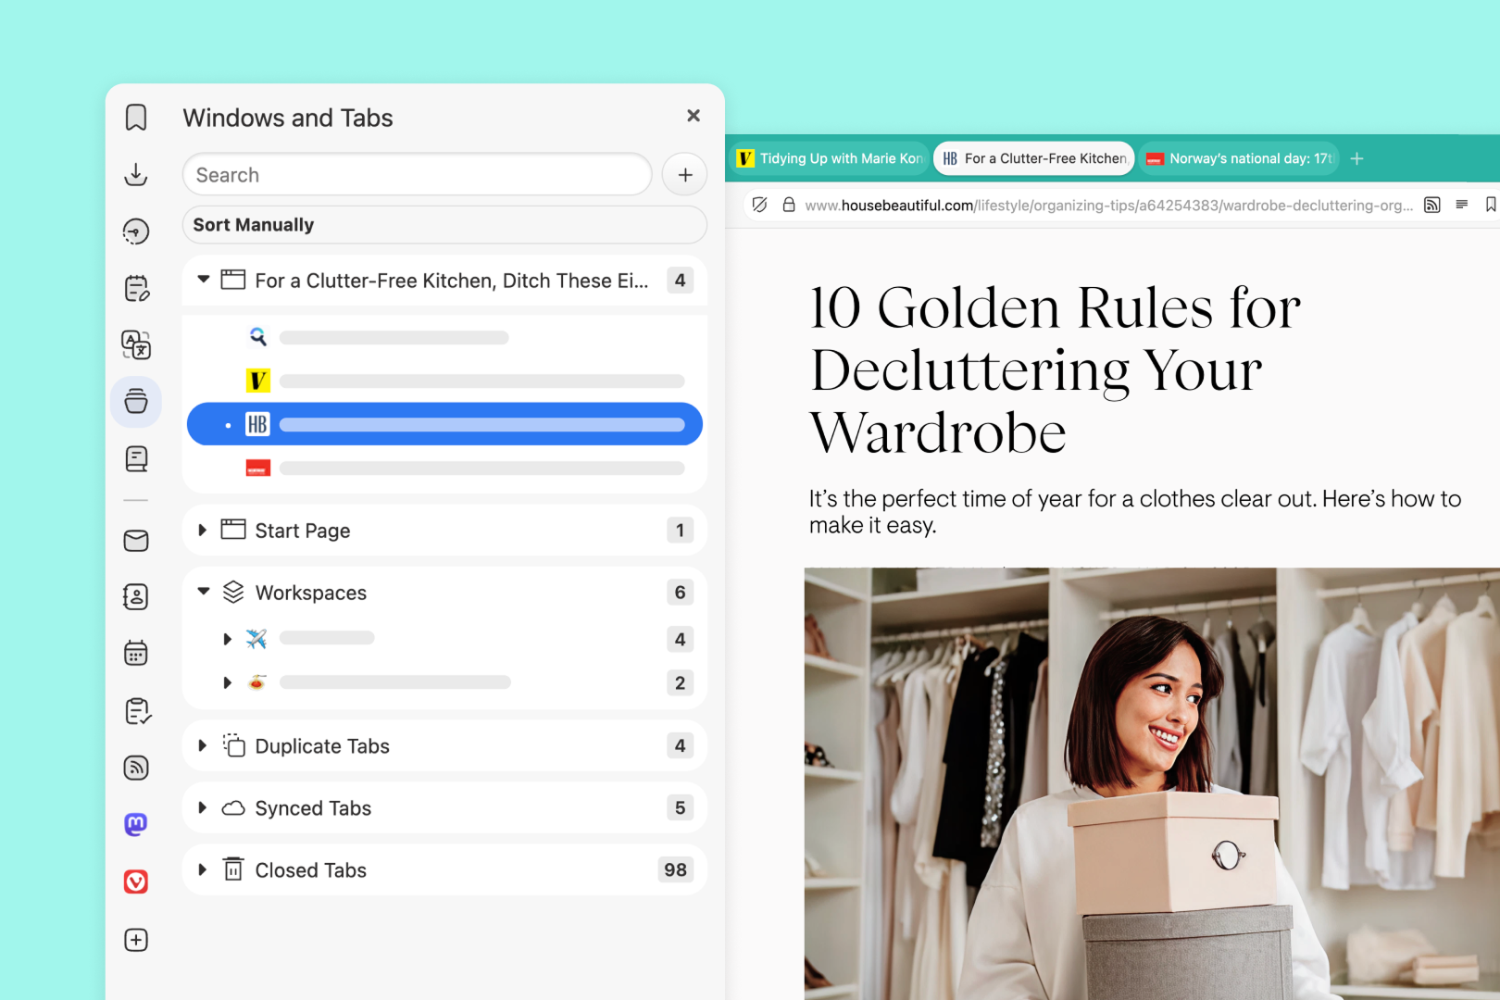Open the Feeds panel icon
The image size is (1500, 1000).
click(136, 768)
